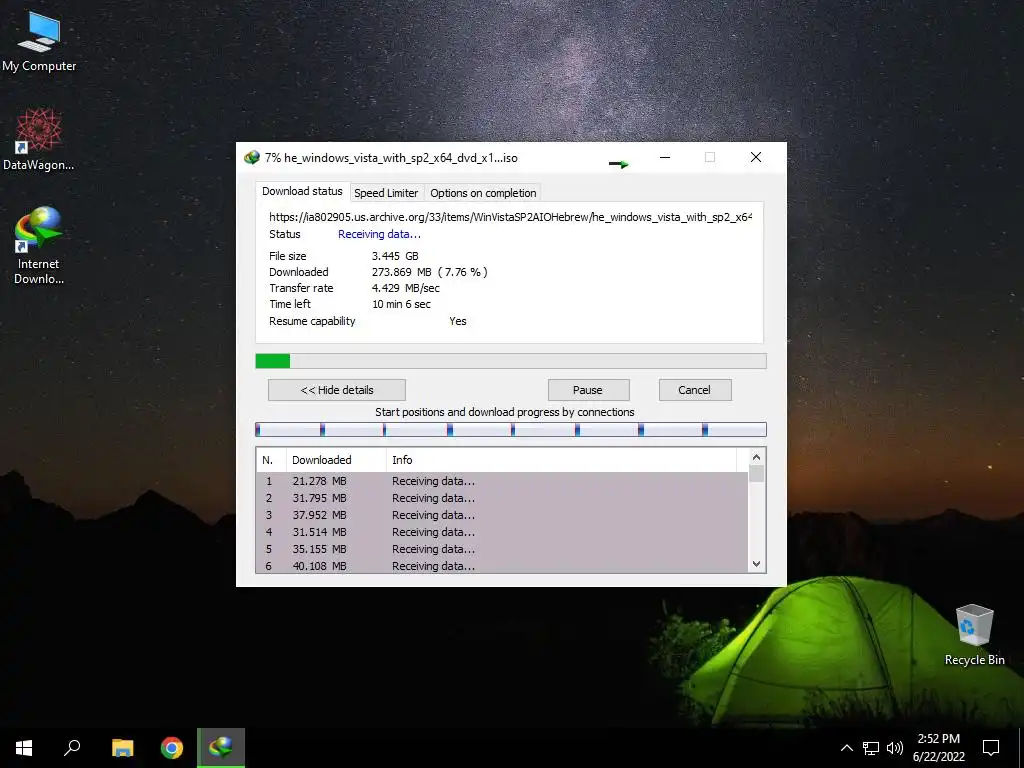Image resolution: width=1024 pixels, height=768 pixels.
Task: Open the Recycle Bin icon
Action: [974, 635]
